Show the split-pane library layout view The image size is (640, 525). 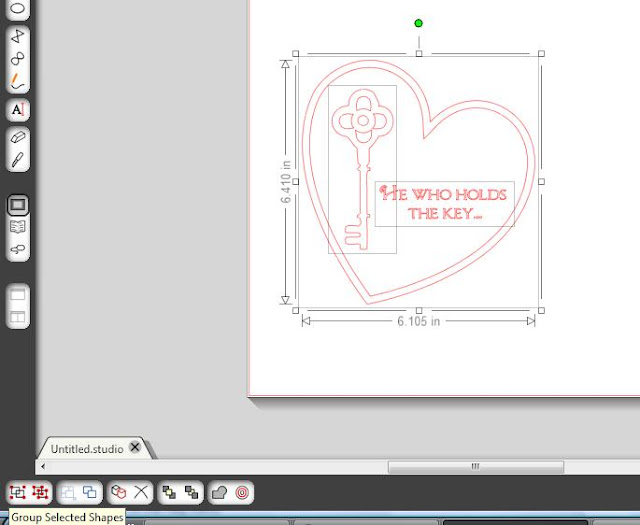[18, 316]
